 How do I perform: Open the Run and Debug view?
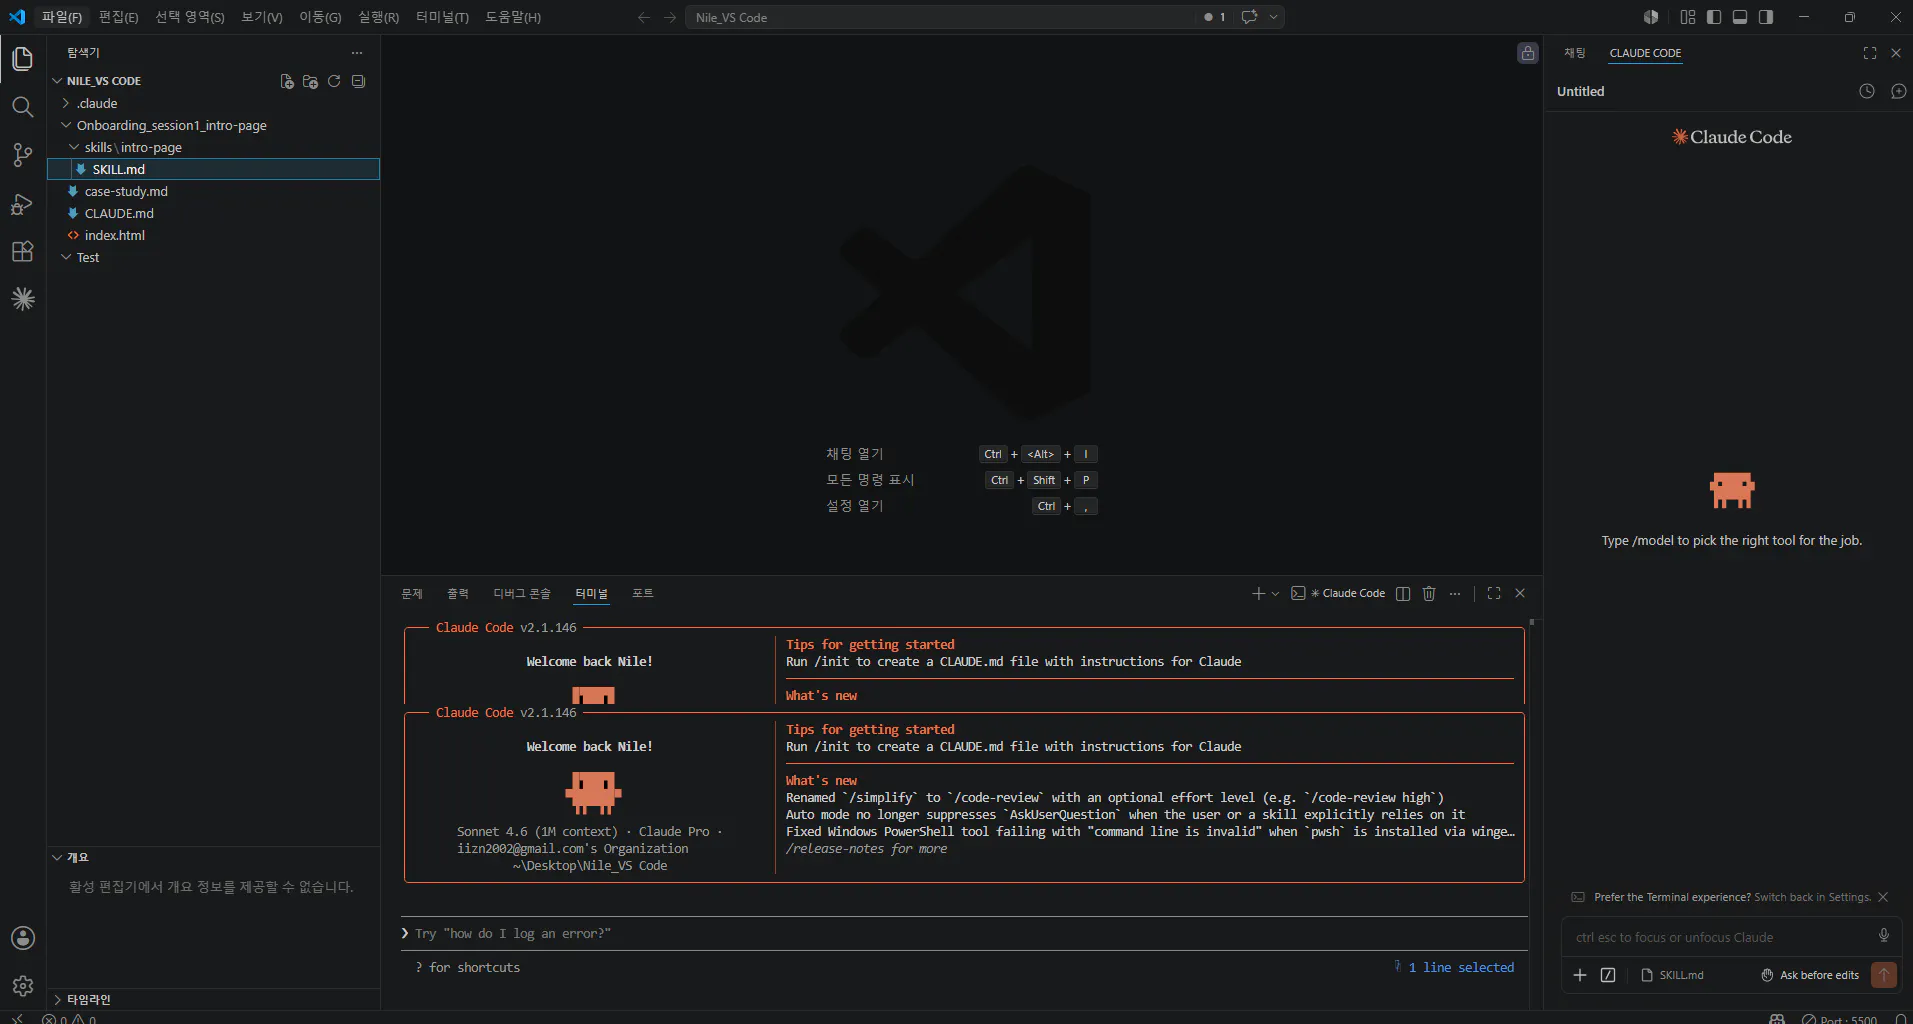click(22, 203)
